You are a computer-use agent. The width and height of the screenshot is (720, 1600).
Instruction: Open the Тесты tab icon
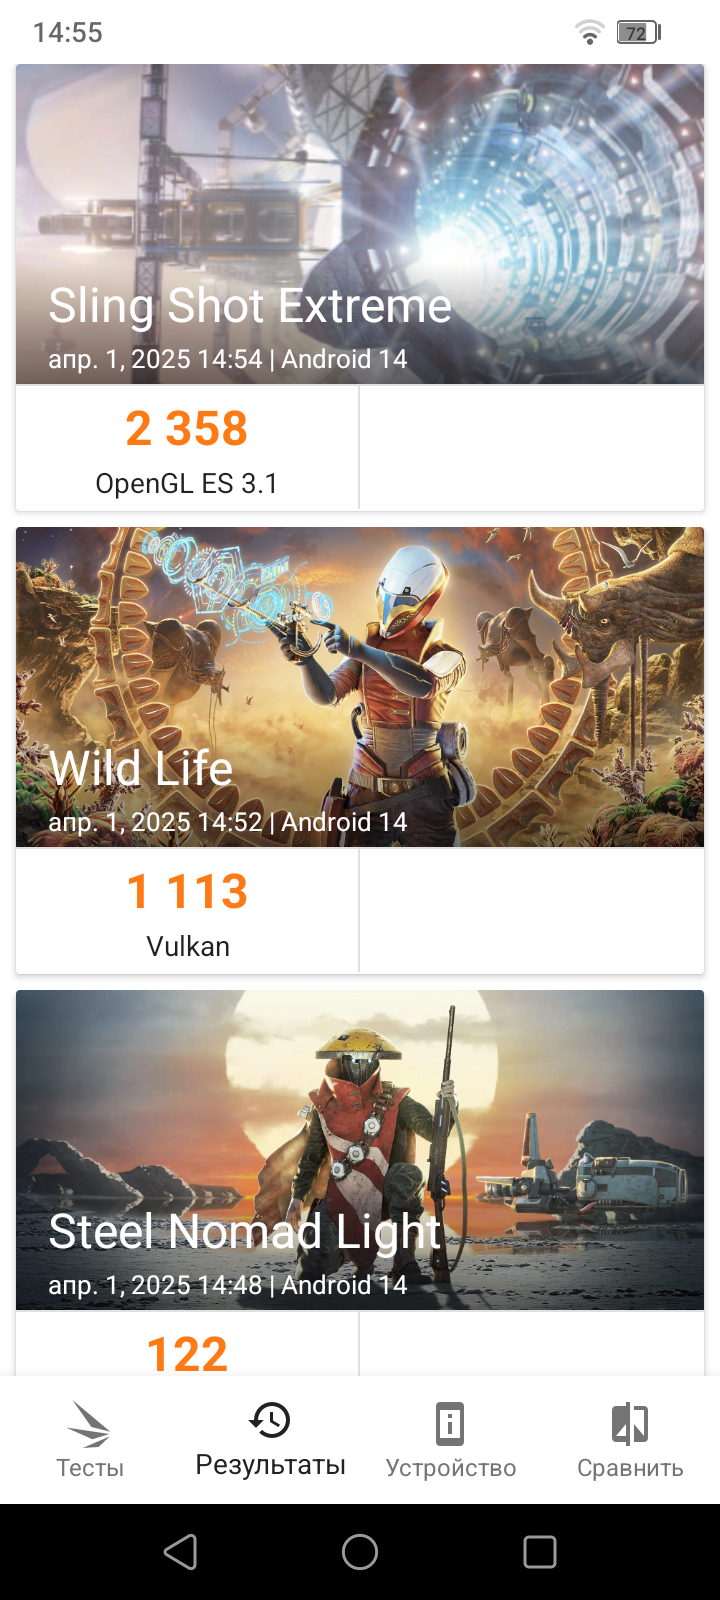pyautogui.click(x=89, y=1424)
